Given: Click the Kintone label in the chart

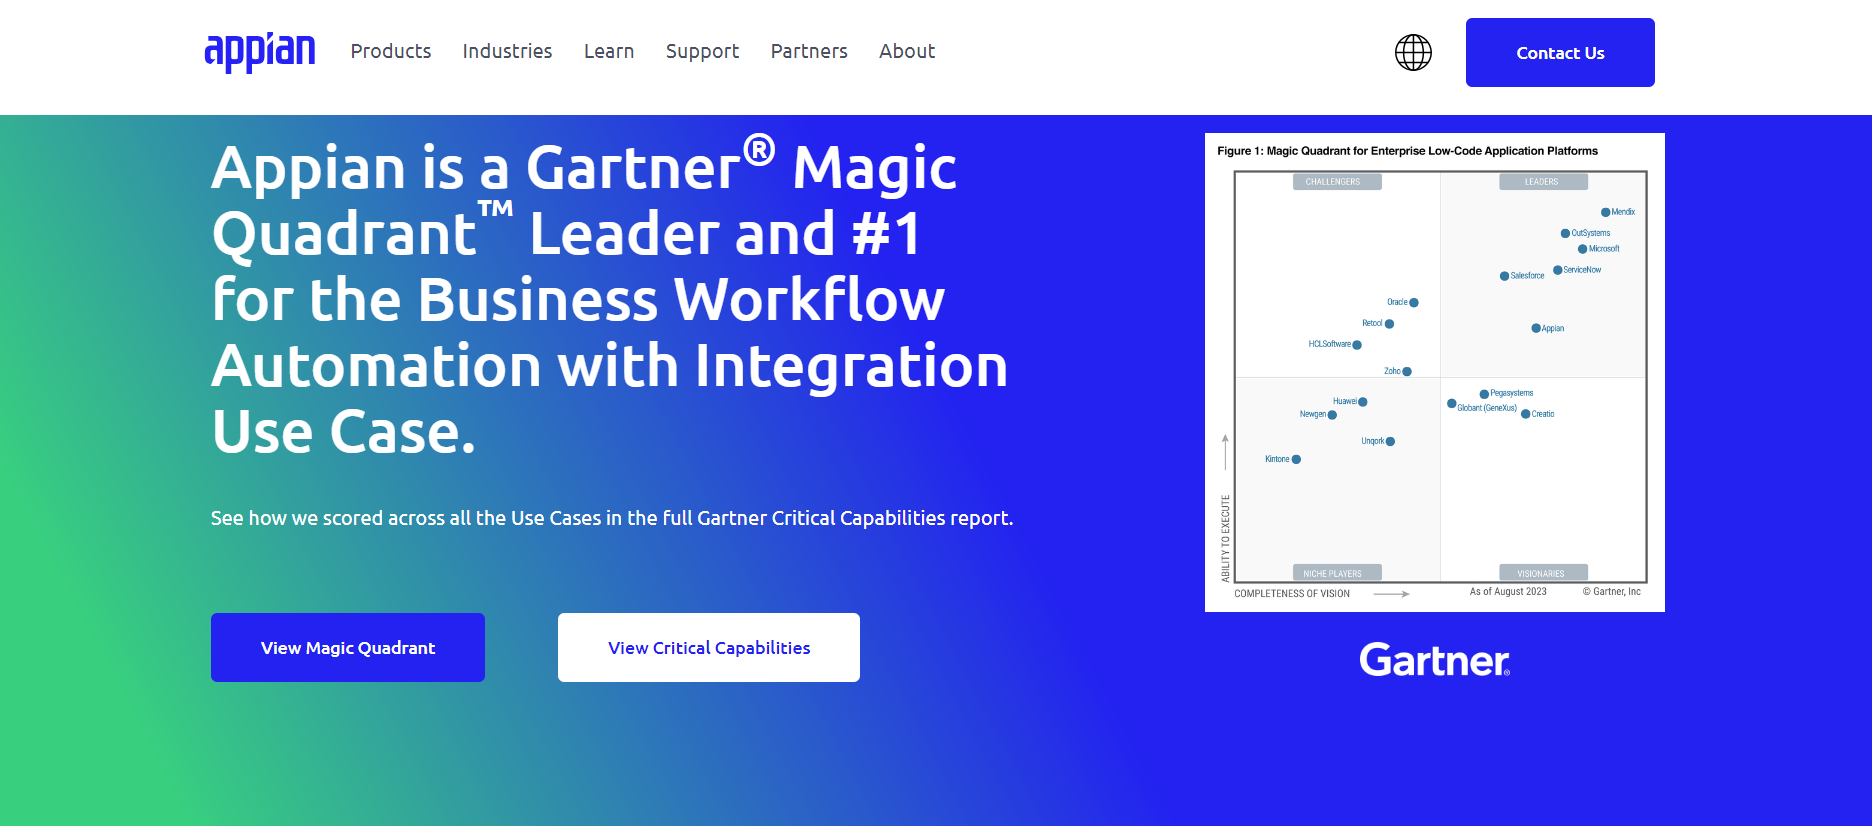Looking at the screenshot, I should click(1277, 459).
